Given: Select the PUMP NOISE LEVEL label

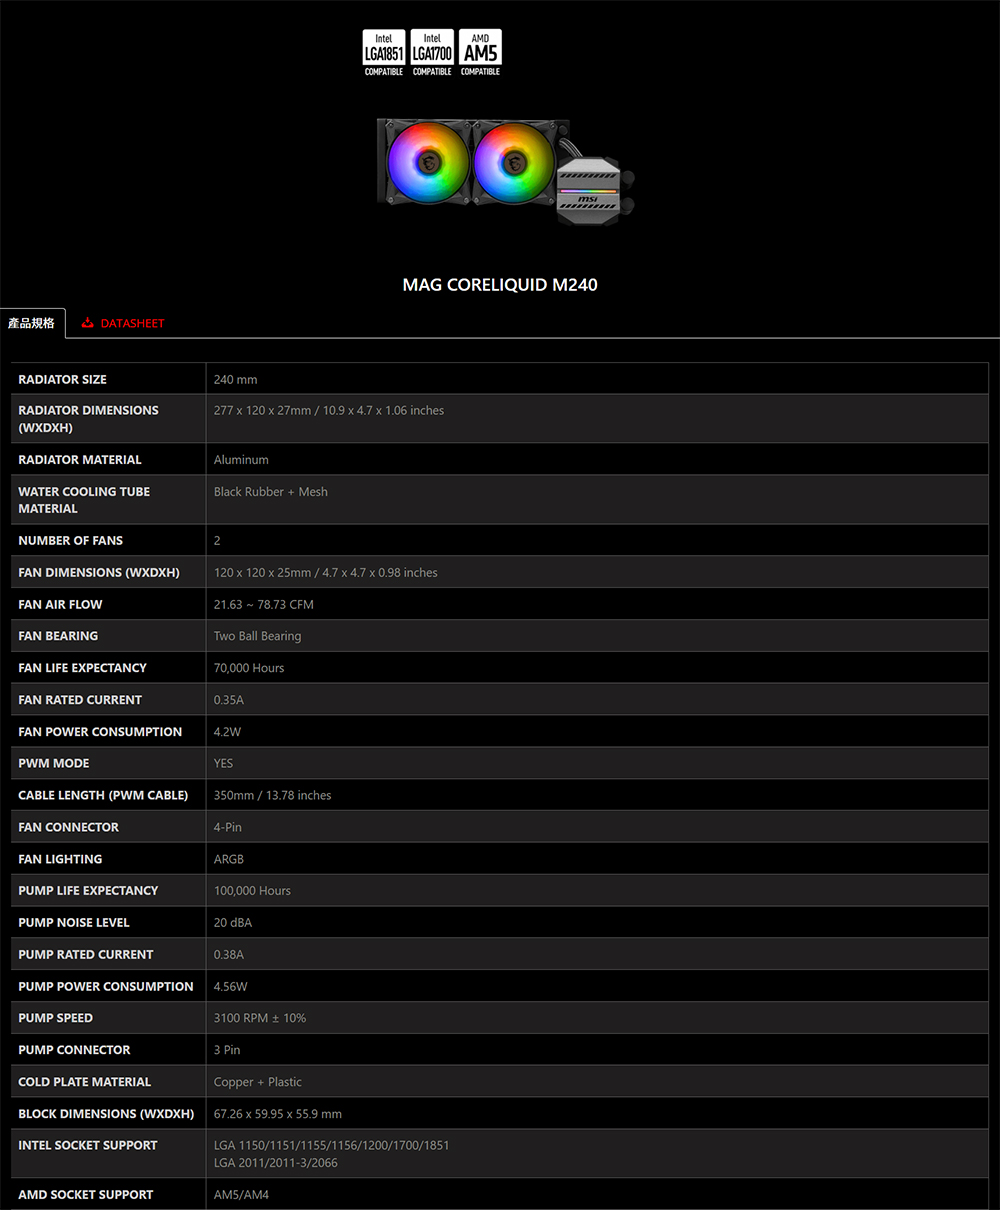Looking at the screenshot, I should pyautogui.click(x=74, y=922).
